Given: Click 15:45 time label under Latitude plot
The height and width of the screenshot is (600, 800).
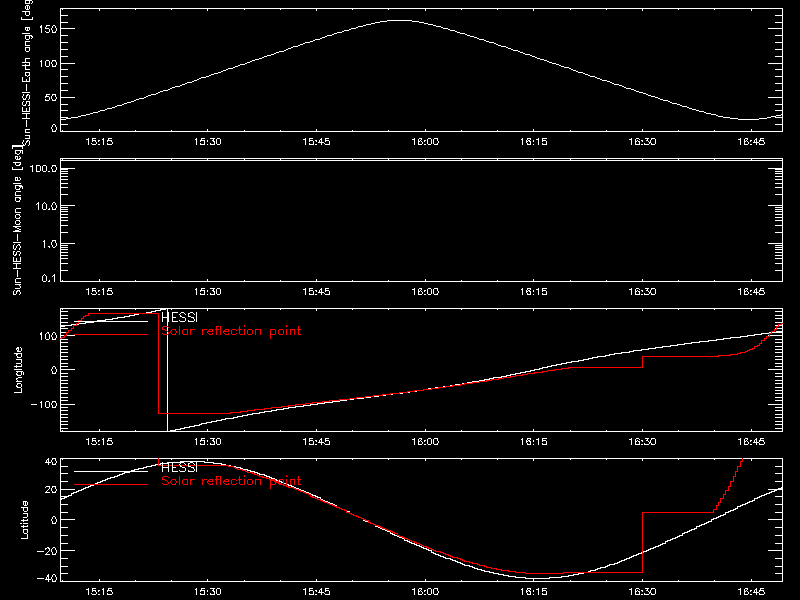Looking at the screenshot, I should pyautogui.click(x=316, y=592).
